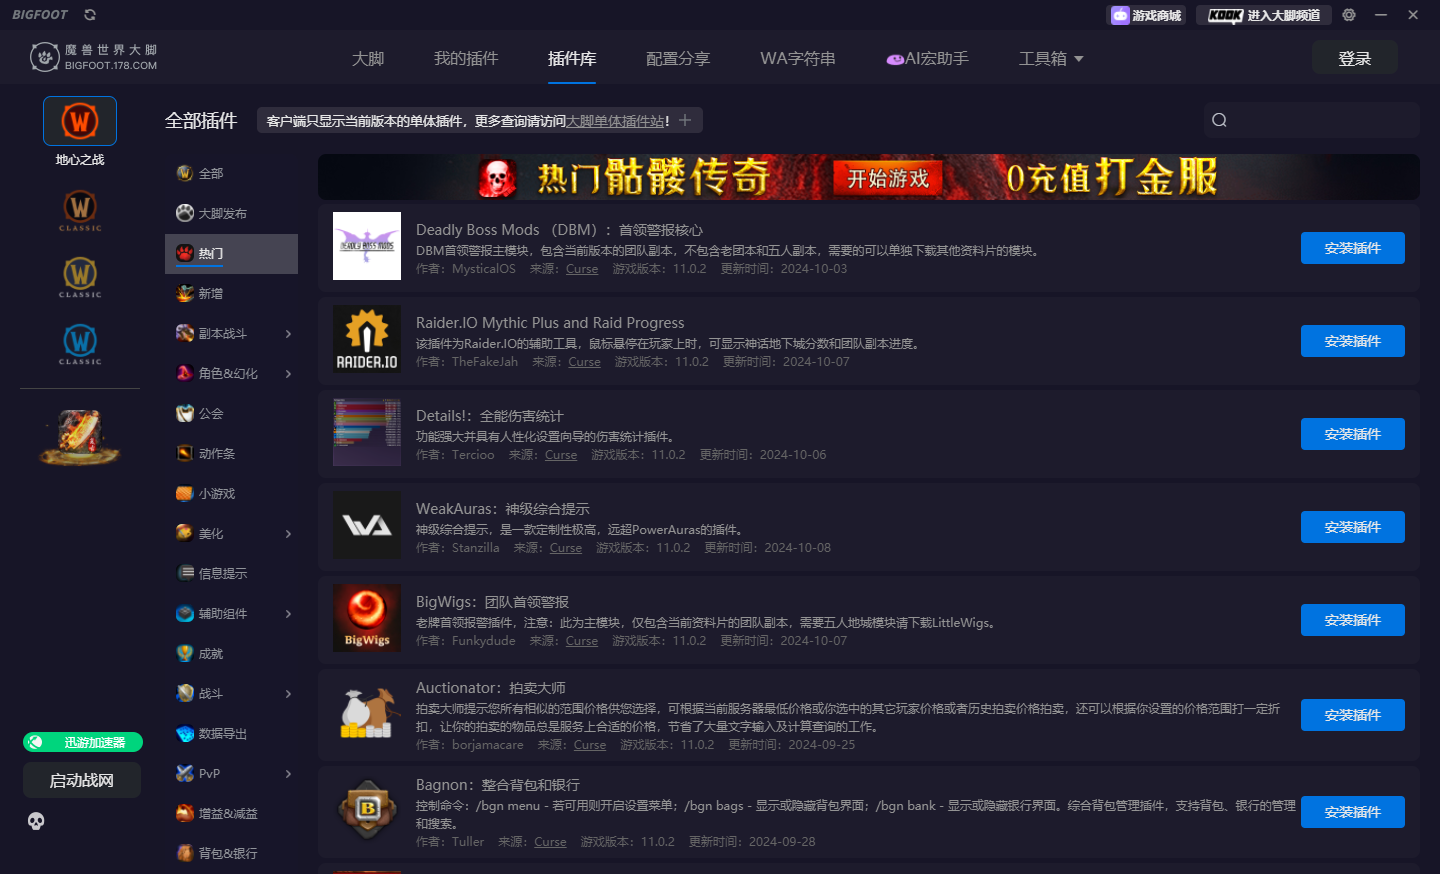1440x874 pixels.
Task: Click the refresh icon beside BIGFOOT logo
Action: click(x=89, y=14)
